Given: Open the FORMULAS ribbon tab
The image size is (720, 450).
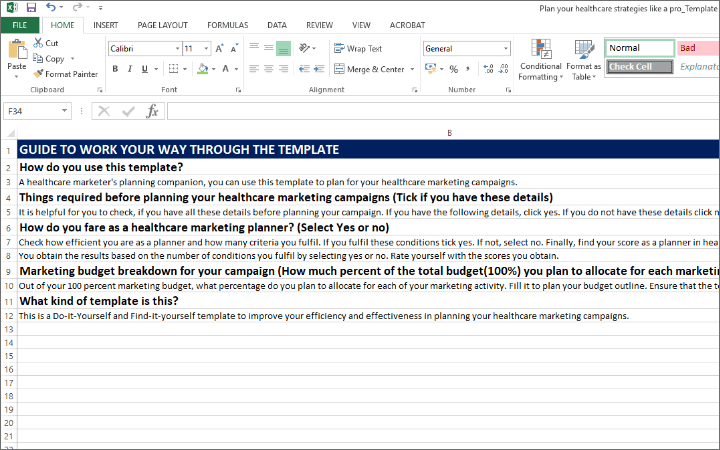Looking at the screenshot, I should coord(227,24).
